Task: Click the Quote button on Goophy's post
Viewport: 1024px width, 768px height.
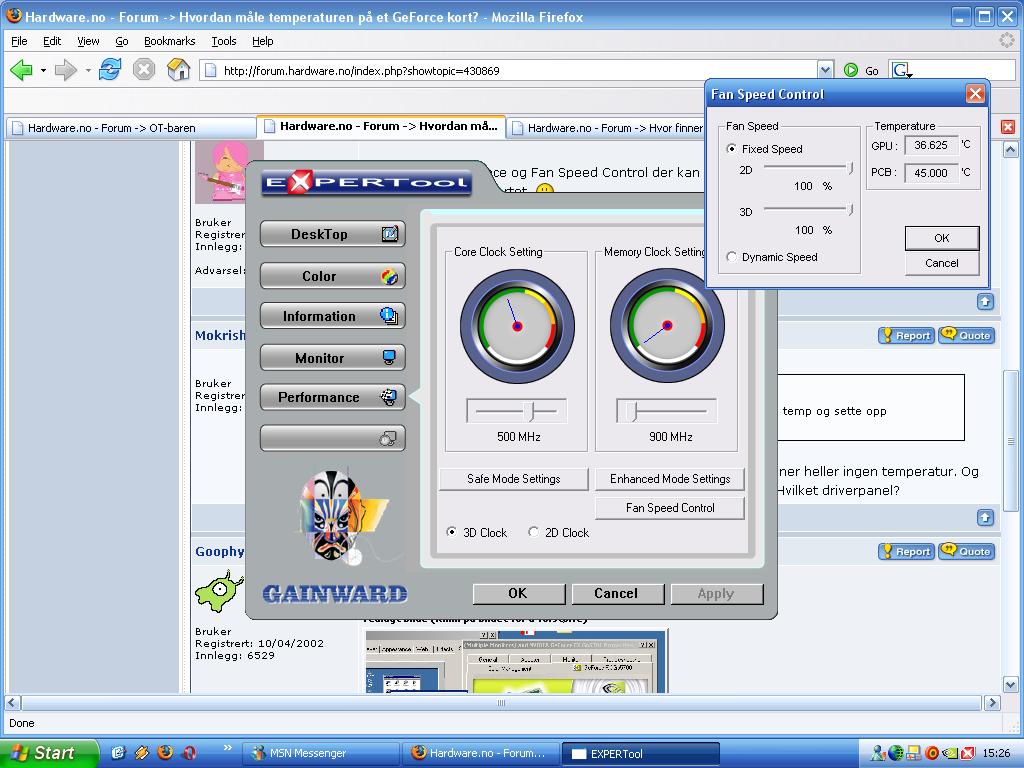Action: [967, 551]
